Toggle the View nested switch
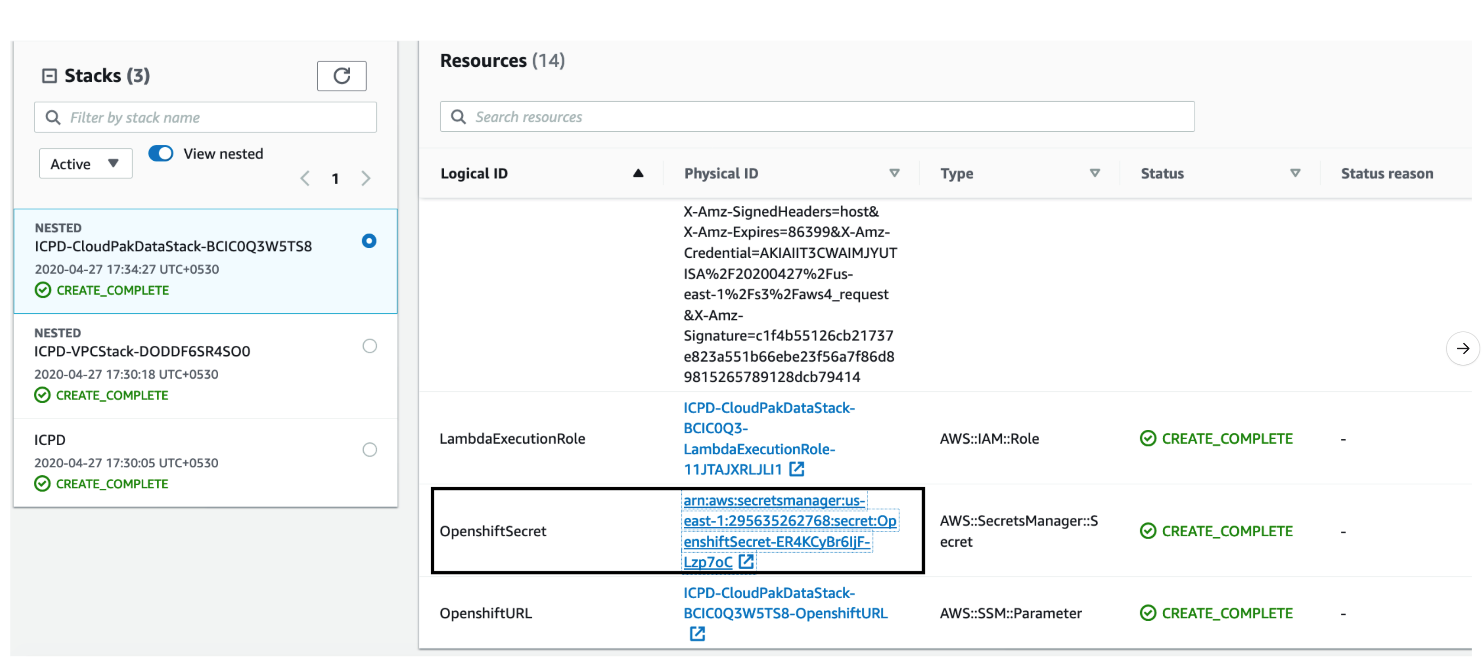 161,154
